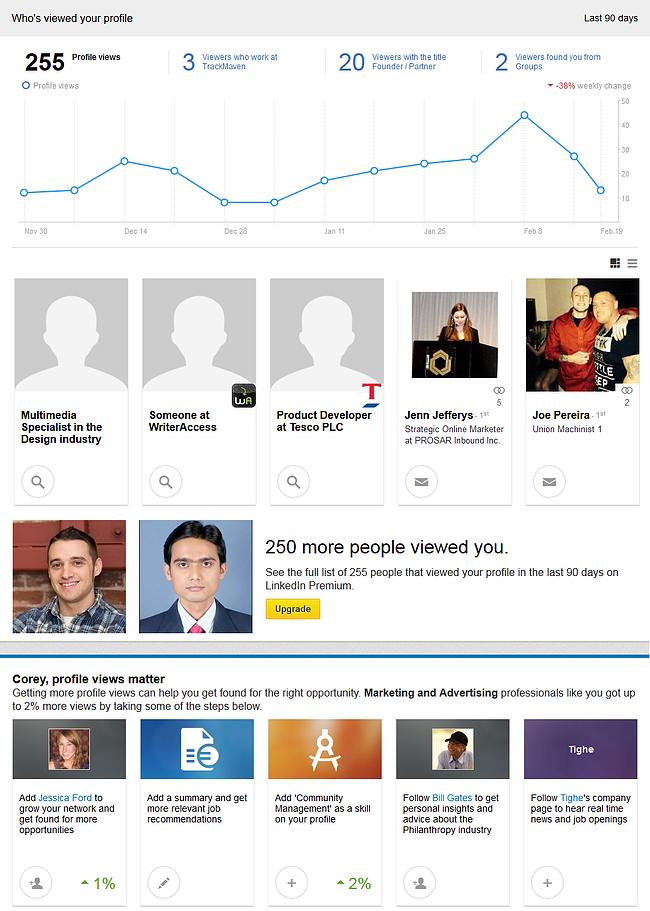650x911 pixels.
Task: Click 'Strategic Online Marketer at PROSAR Inbound Inc.' text
Action: (454, 435)
